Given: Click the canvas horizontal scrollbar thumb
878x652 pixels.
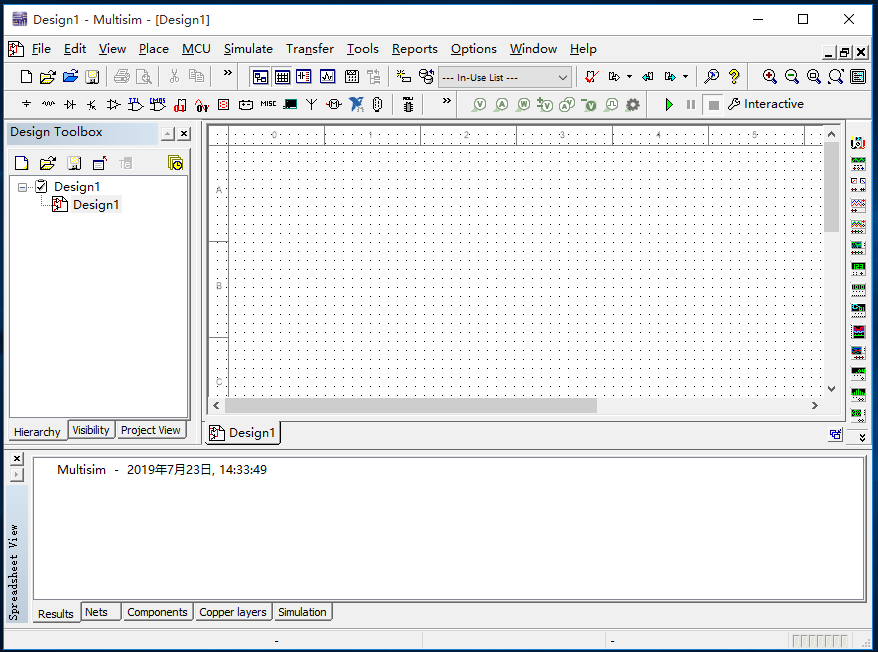Looking at the screenshot, I should click(410, 406).
